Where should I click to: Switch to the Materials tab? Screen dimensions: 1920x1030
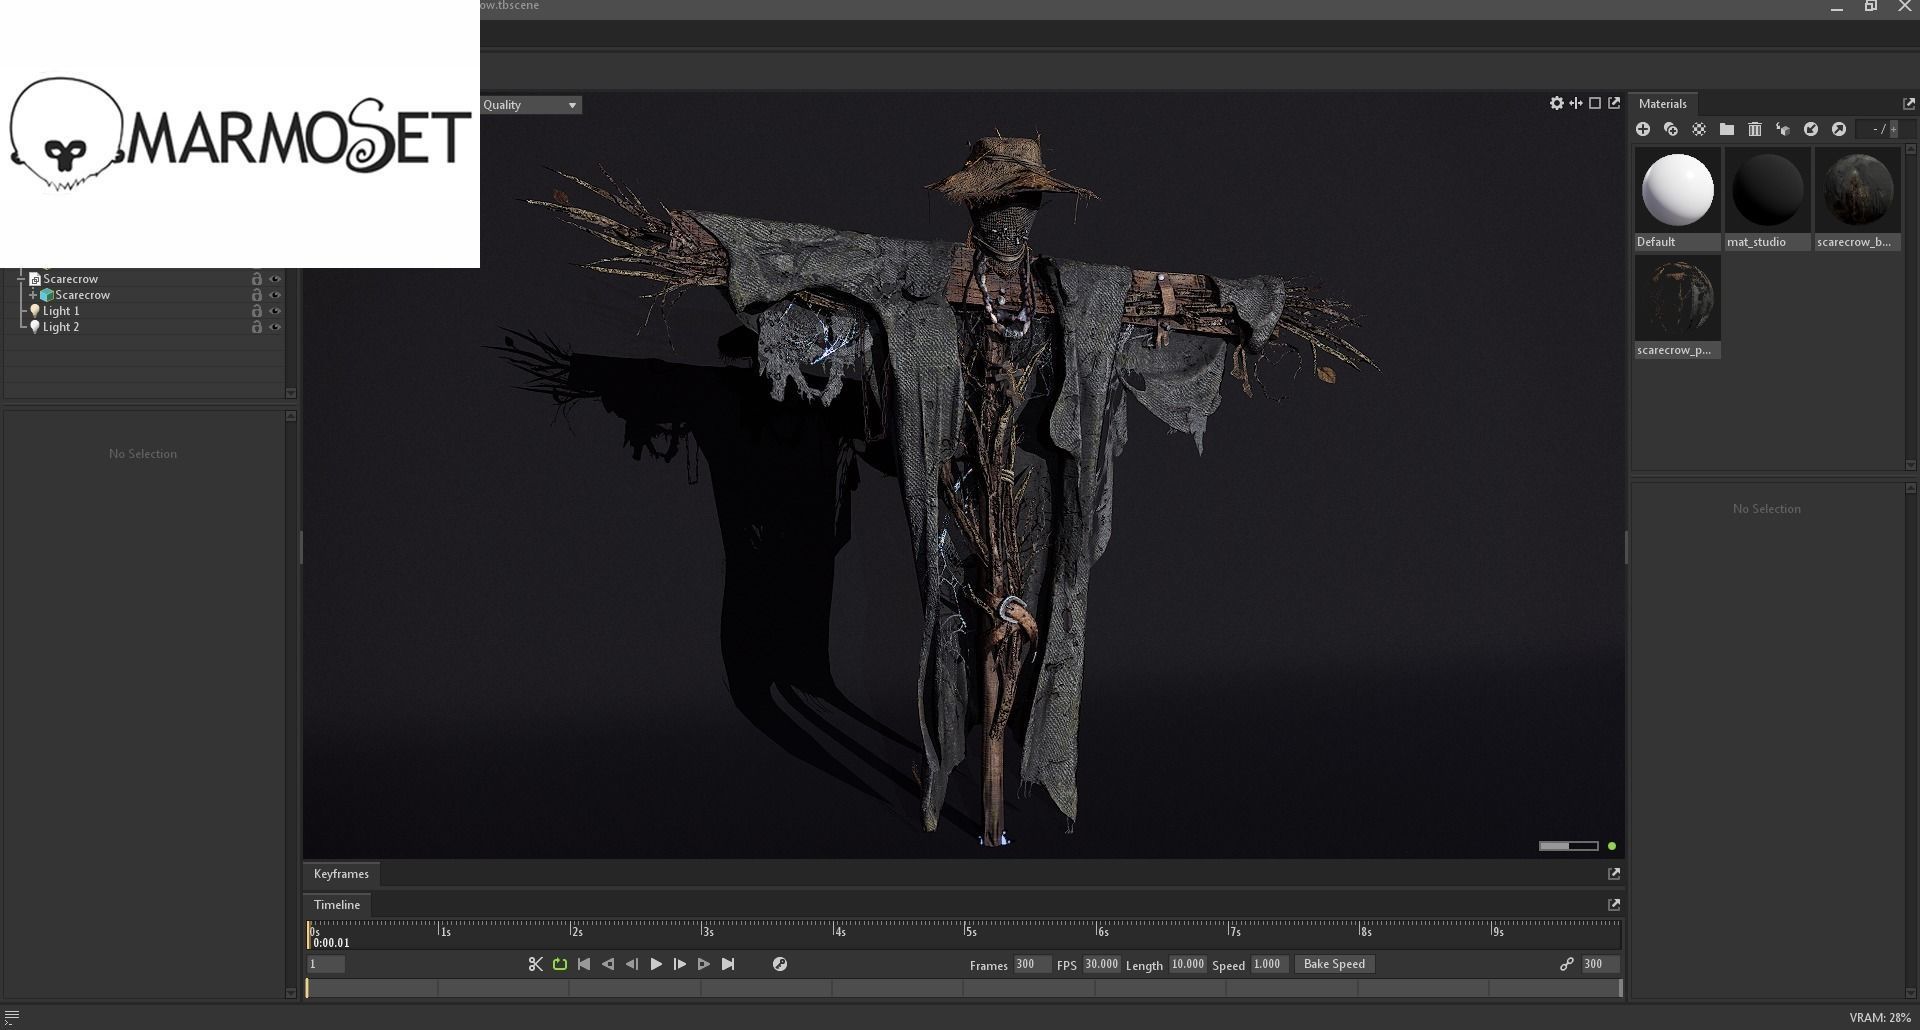tap(1662, 104)
